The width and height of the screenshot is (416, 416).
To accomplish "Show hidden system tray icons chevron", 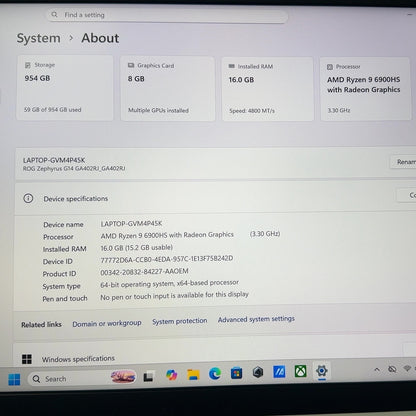I will point(377,369).
